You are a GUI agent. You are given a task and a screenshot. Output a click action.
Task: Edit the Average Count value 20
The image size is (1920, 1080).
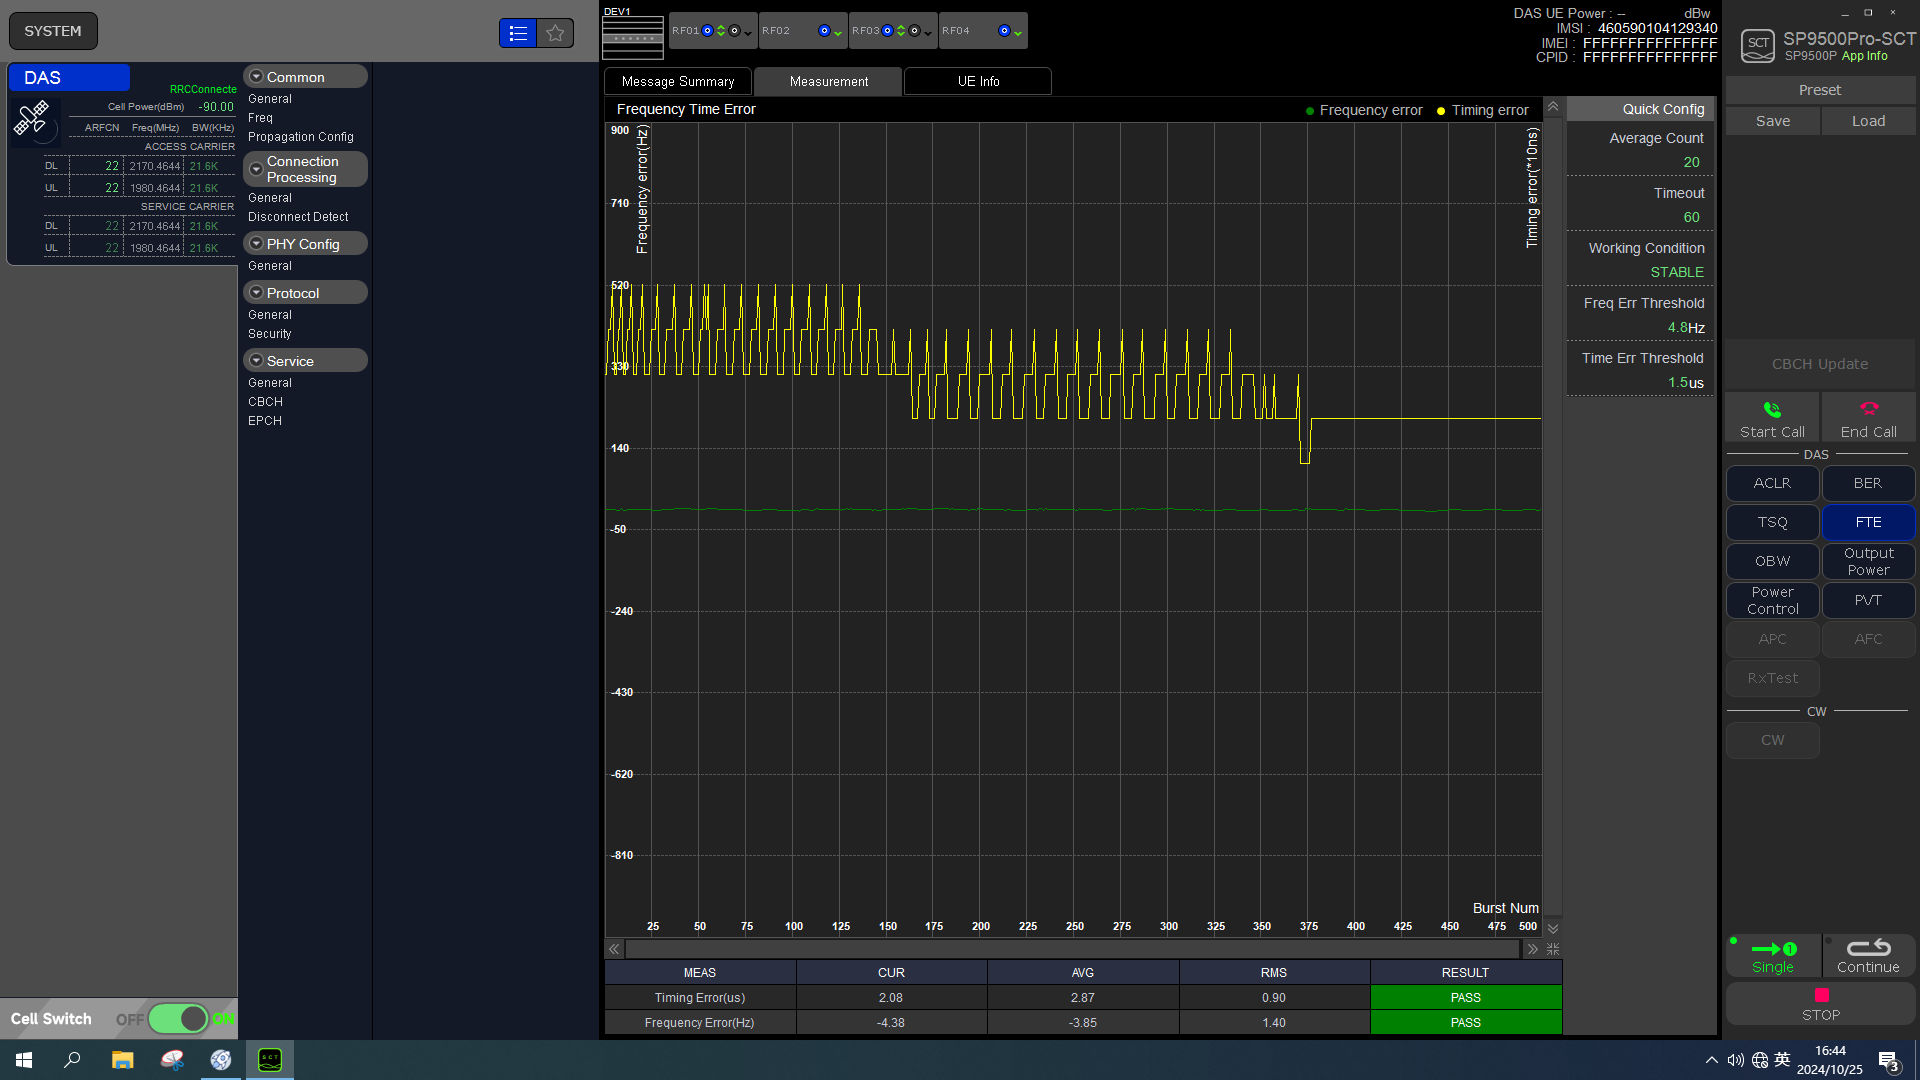1691,162
